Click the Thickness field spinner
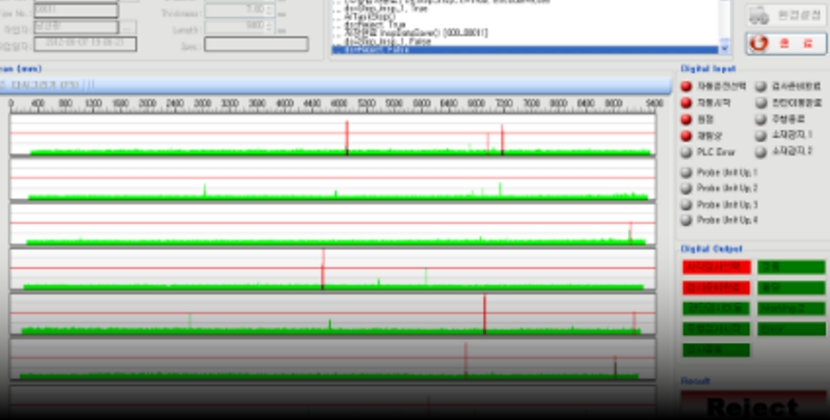Viewport: 830px width, 420px height. [x=272, y=10]
